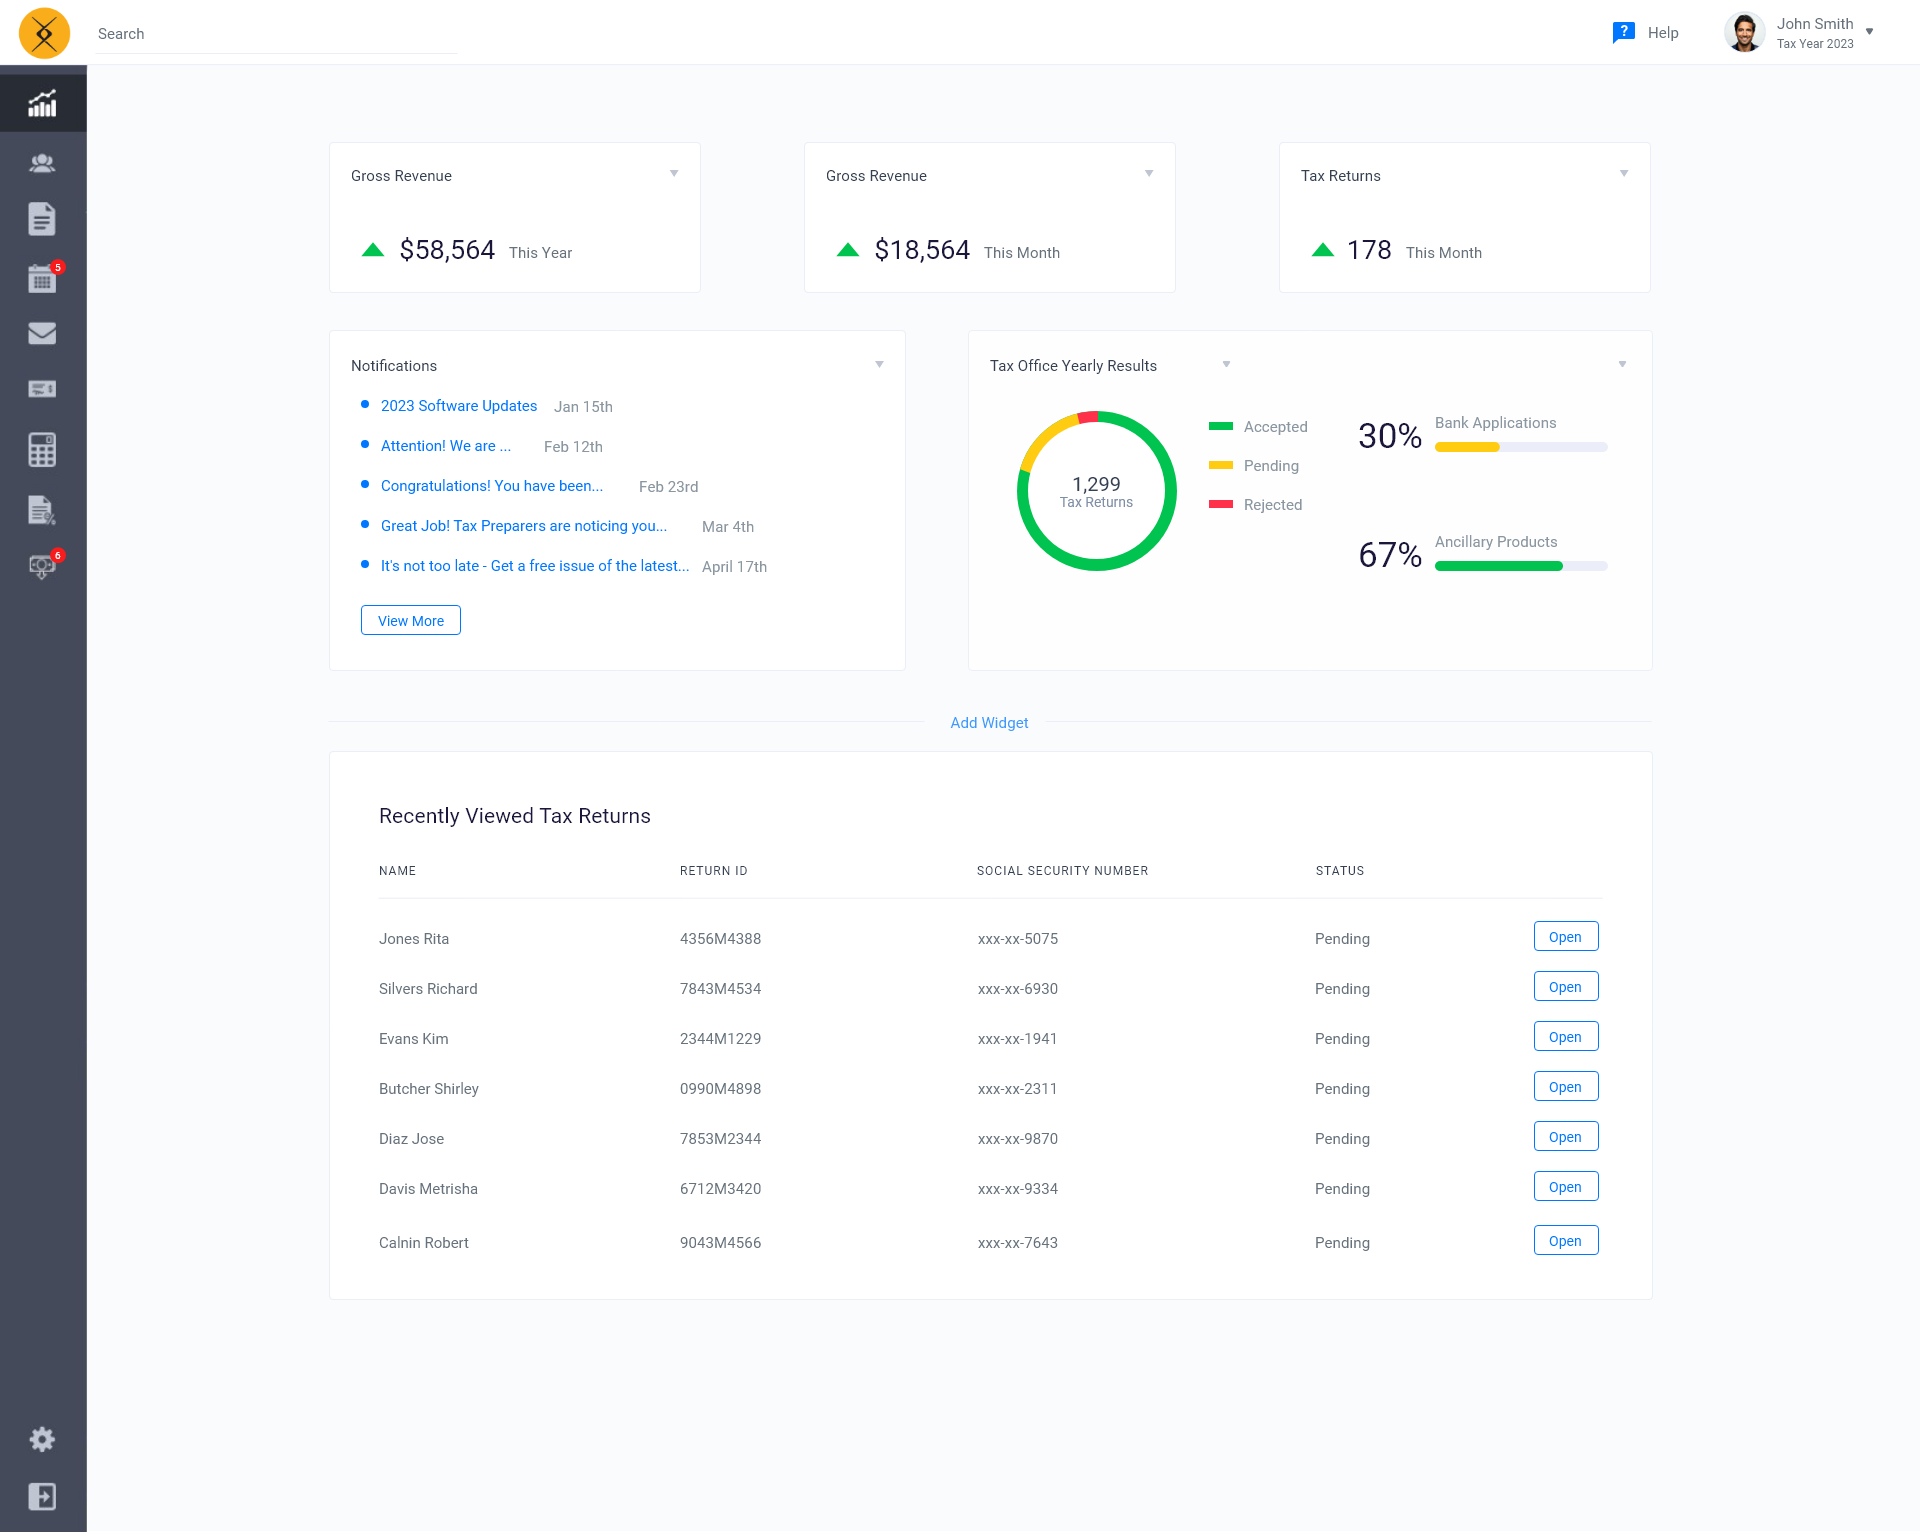This screenshot has width=1920, height=1532.
Task: Open the John Smith account menu
Action: point(1815,31)
